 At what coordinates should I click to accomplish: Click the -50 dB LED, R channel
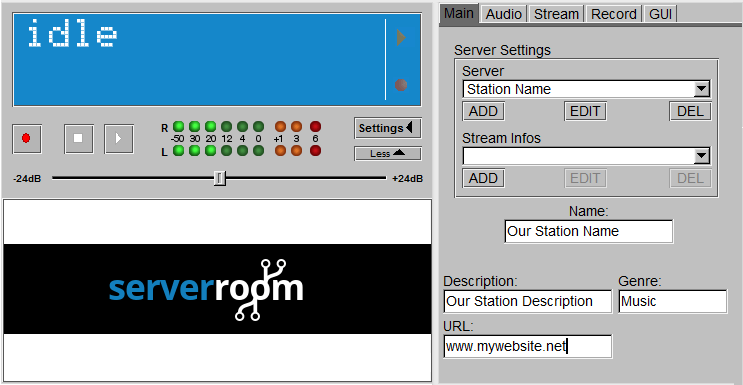[x=178, y=127]
